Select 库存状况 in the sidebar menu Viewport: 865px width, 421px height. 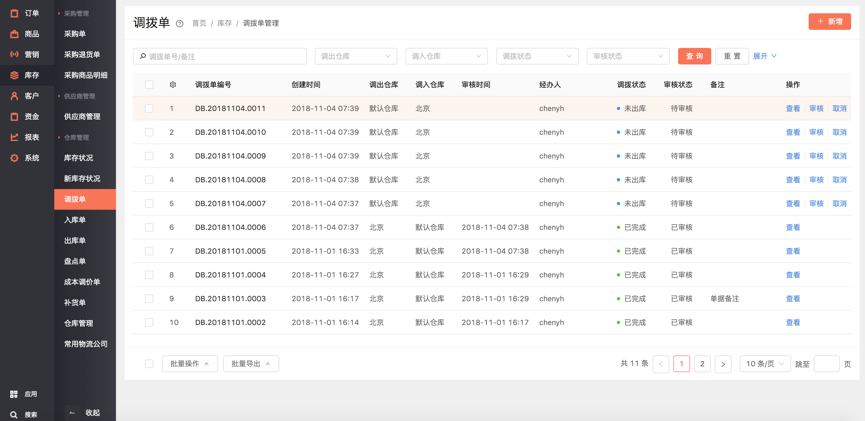click(x=78, y=158)
